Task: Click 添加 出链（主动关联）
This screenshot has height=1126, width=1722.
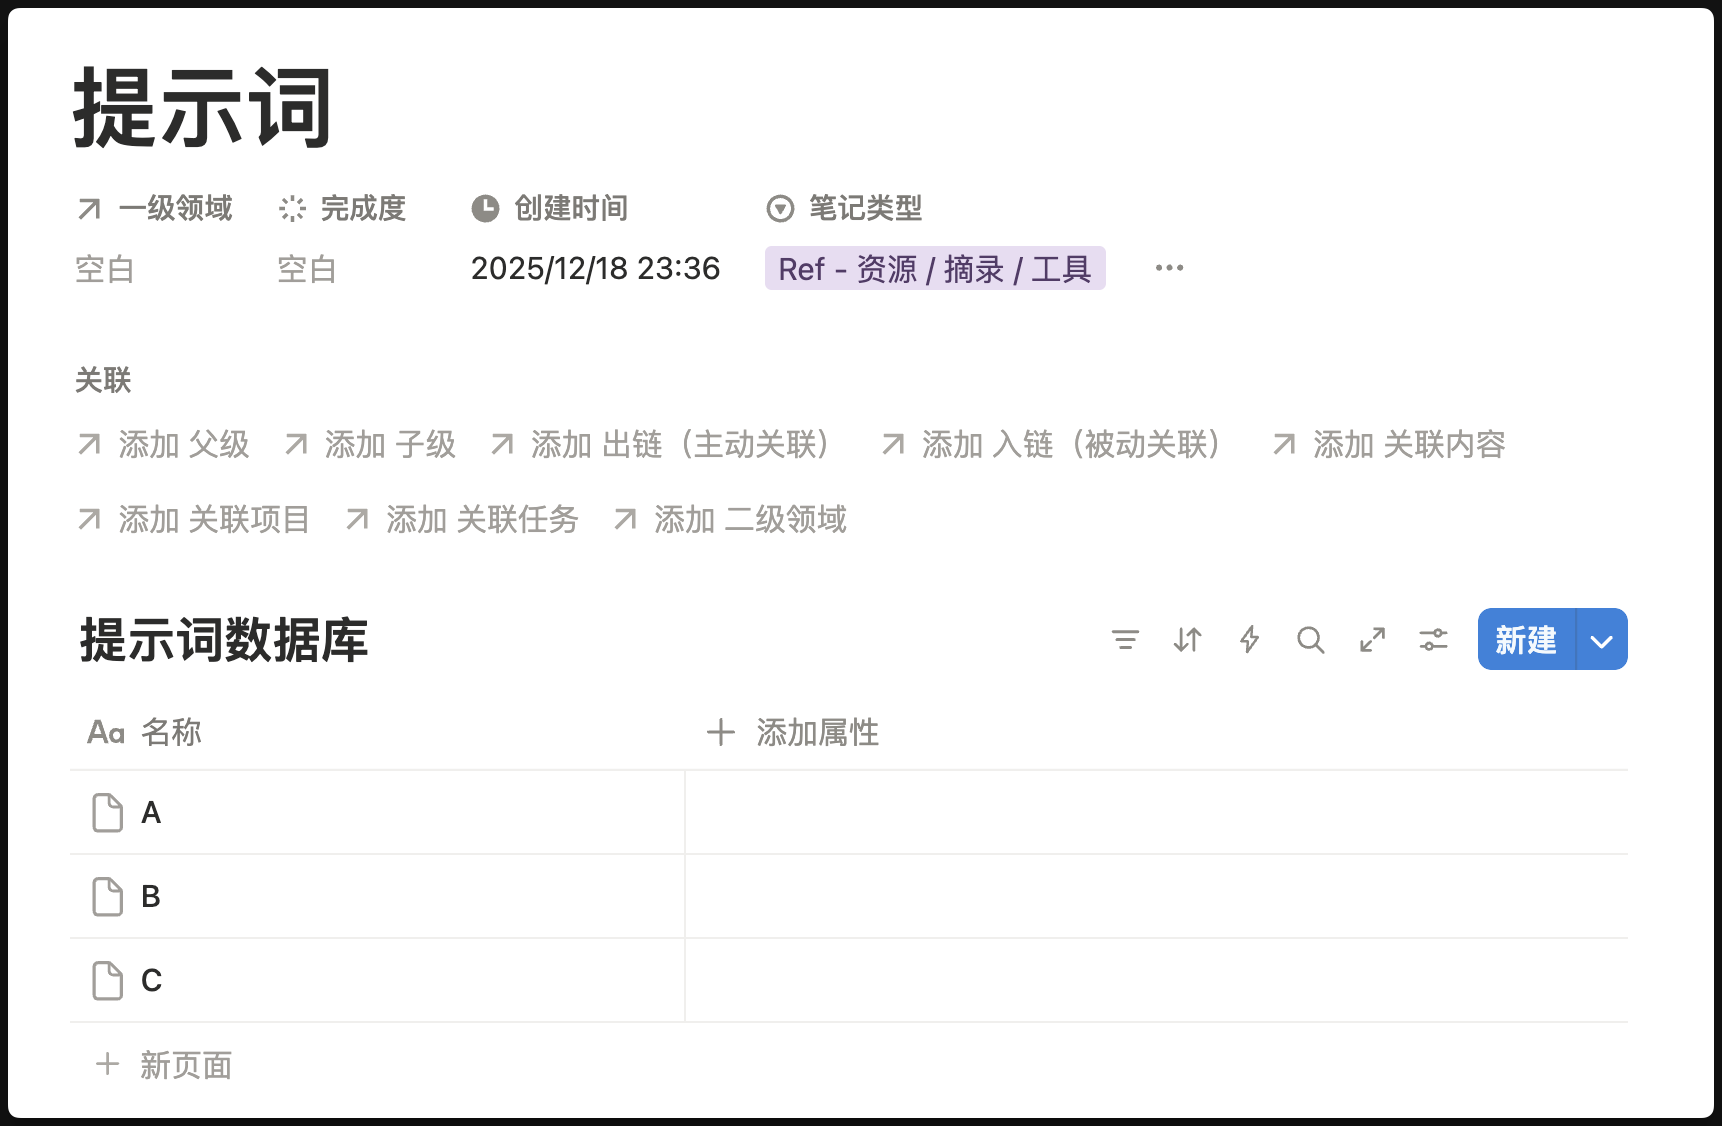Action: [x=679, y=445]
